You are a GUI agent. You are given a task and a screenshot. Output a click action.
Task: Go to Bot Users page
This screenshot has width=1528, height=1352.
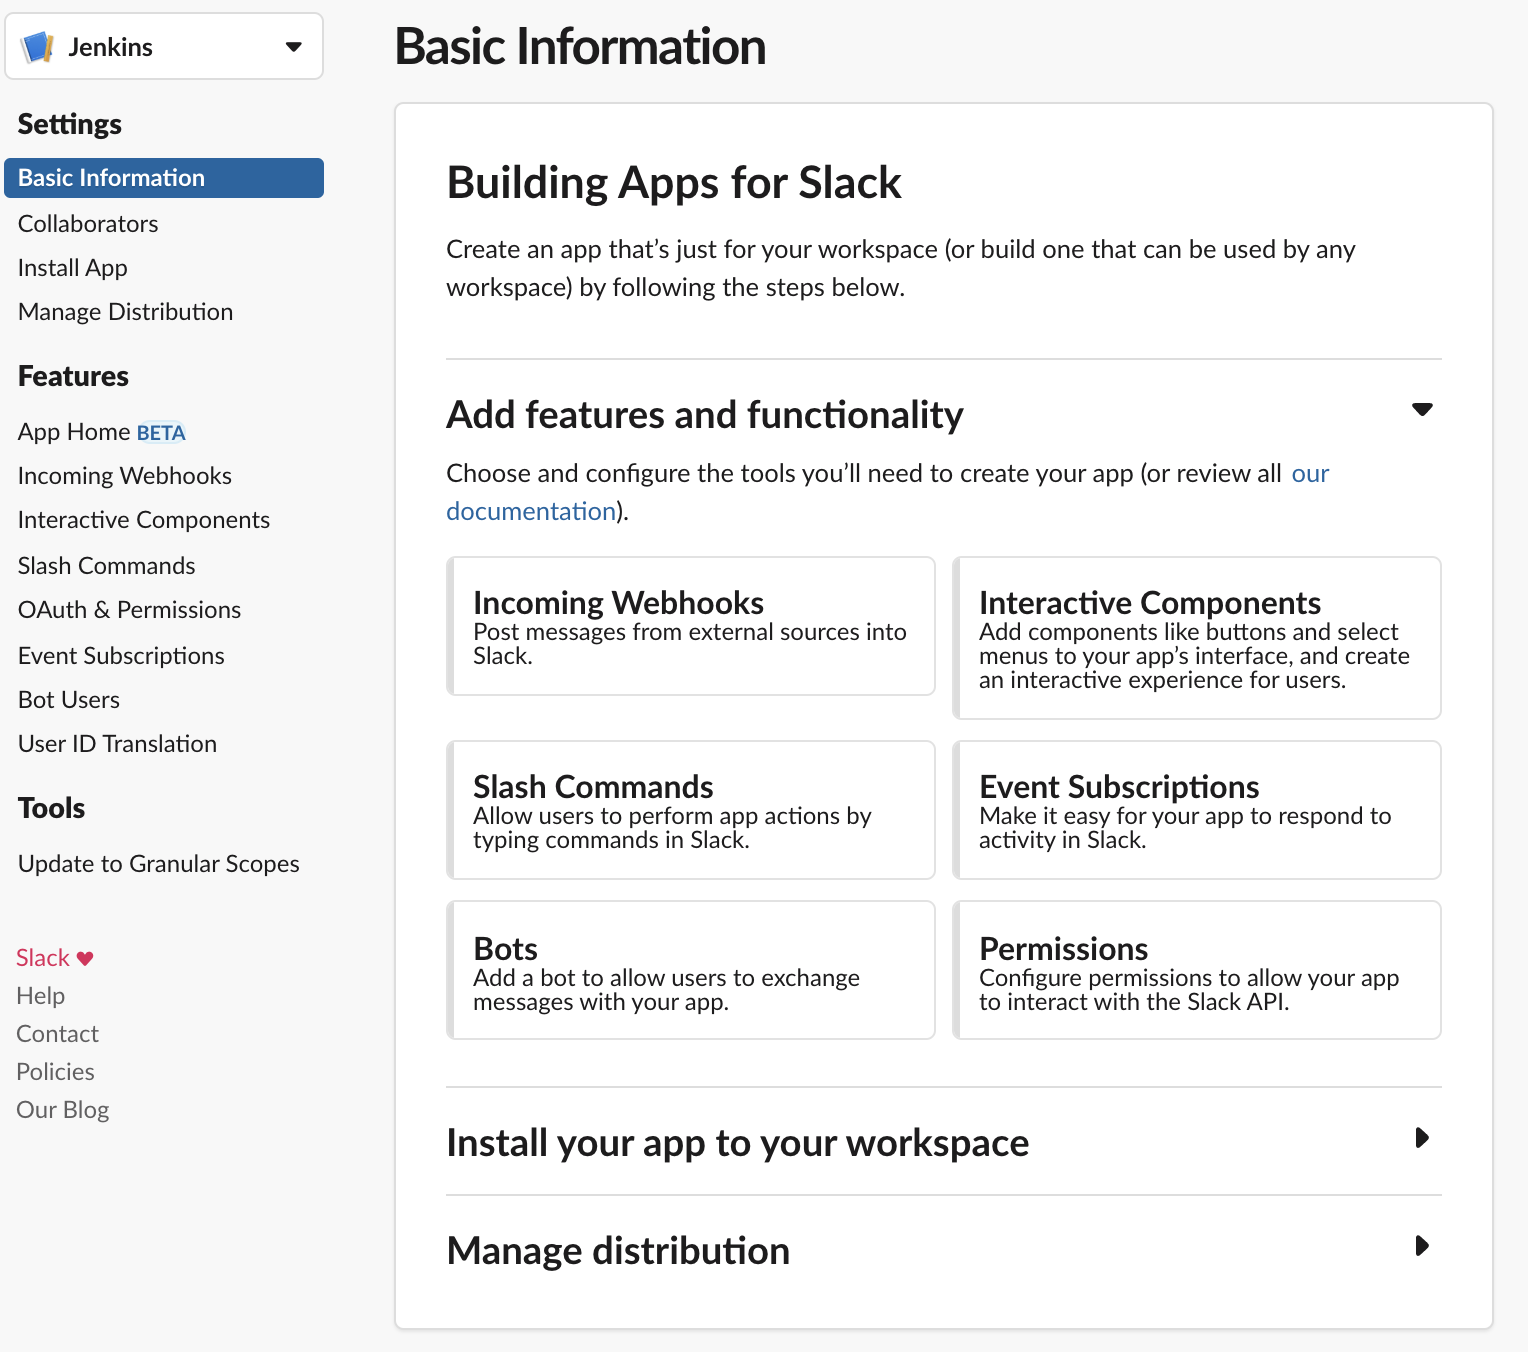[69, 700]
